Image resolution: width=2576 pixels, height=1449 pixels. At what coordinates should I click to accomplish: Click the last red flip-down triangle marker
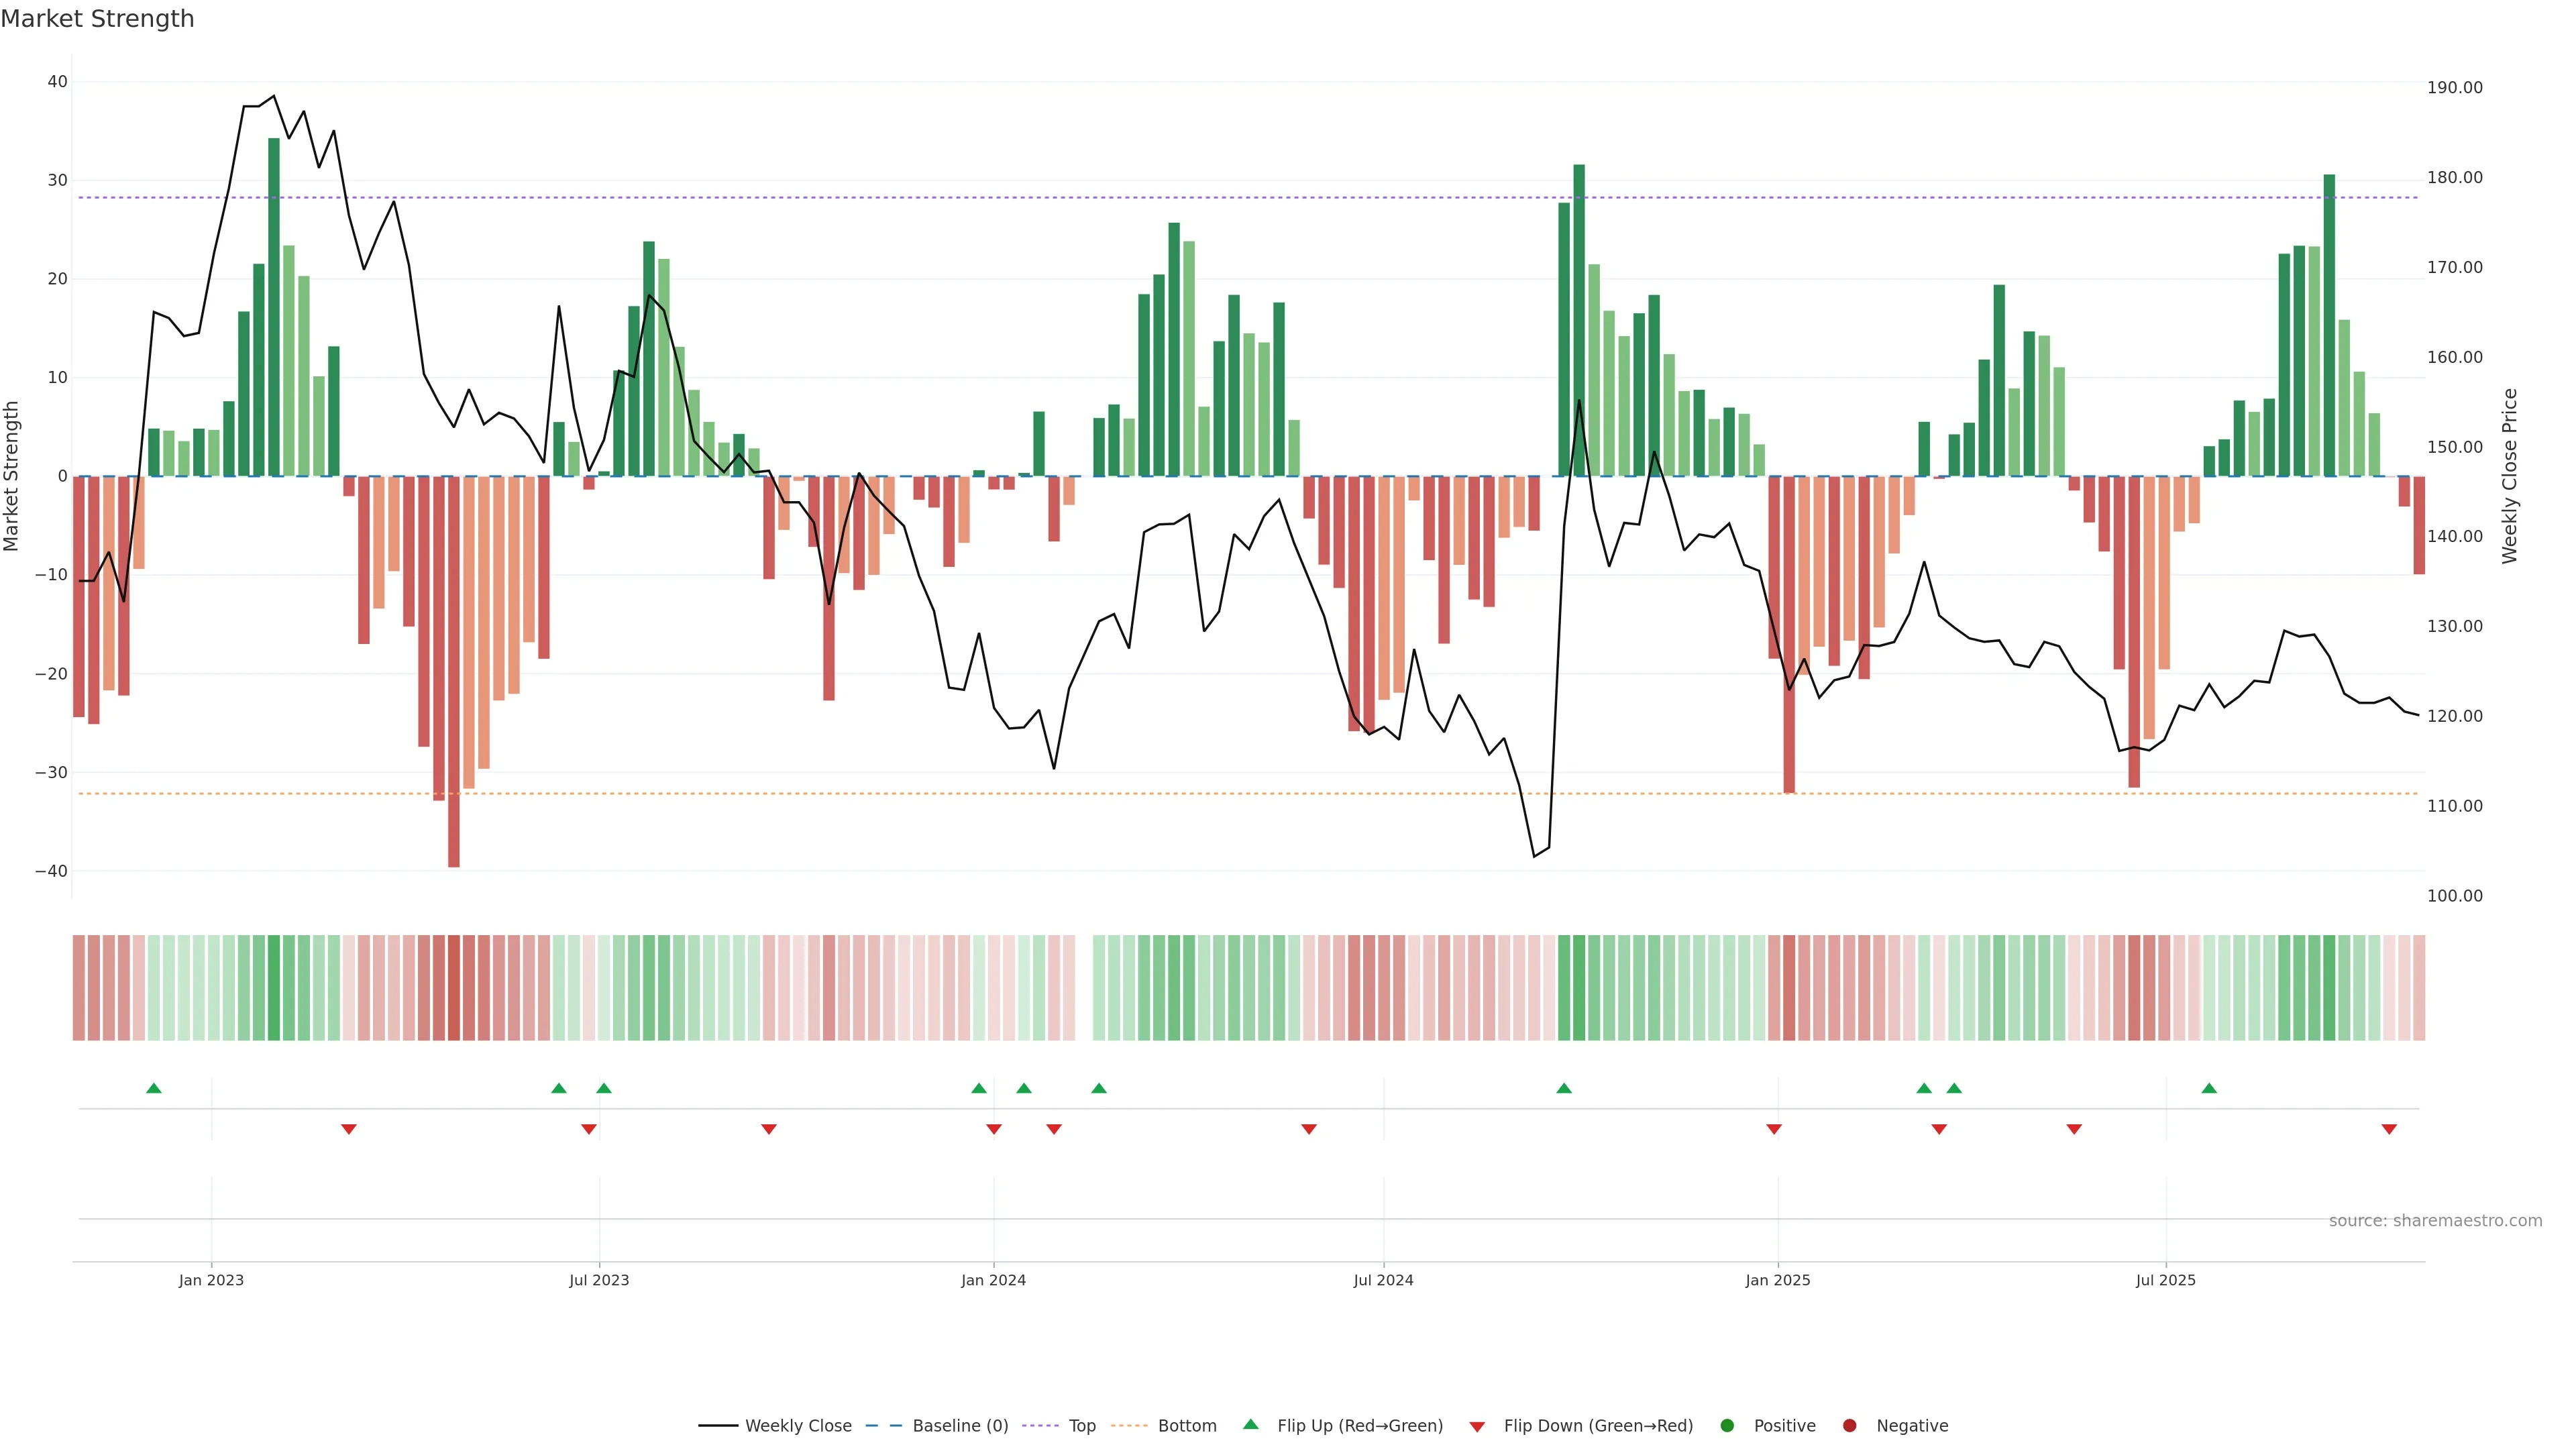pos(2389,1129)
